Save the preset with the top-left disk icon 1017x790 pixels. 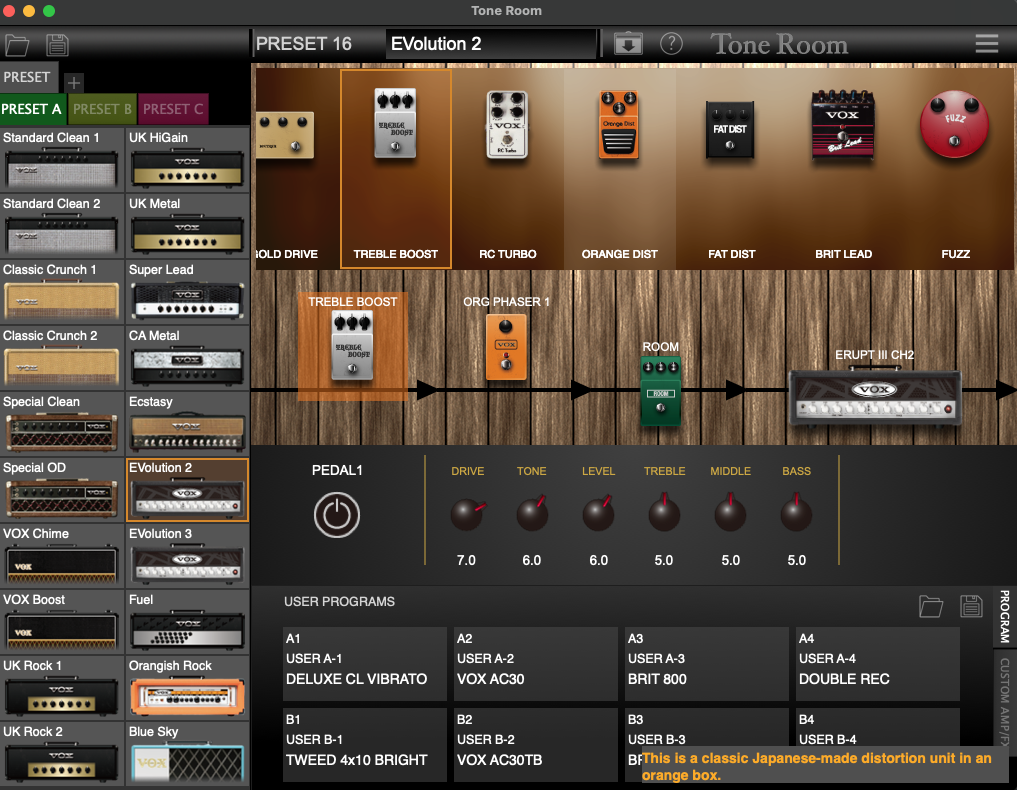[57, 44]
